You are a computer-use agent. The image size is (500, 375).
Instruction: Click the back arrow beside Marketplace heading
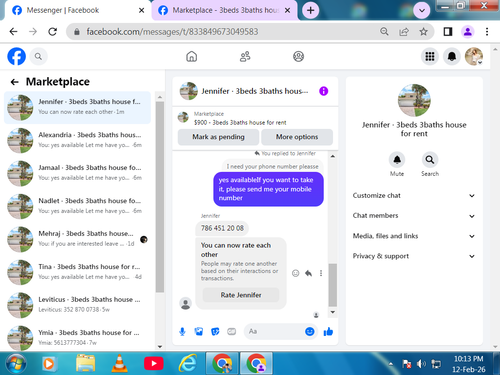point(14,82)
